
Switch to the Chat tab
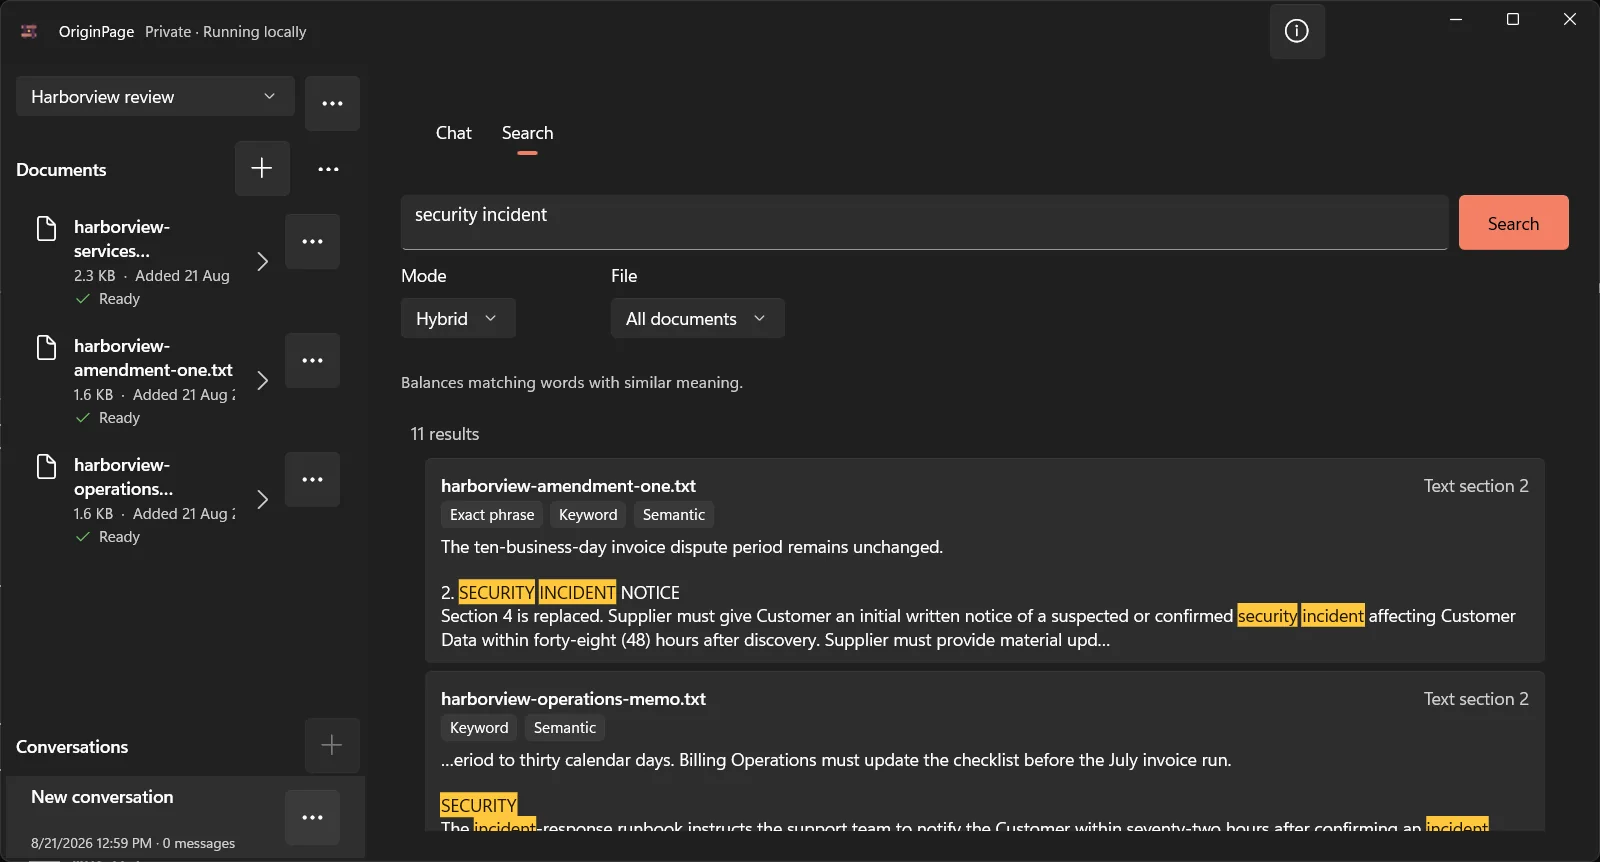coord(453,133)
